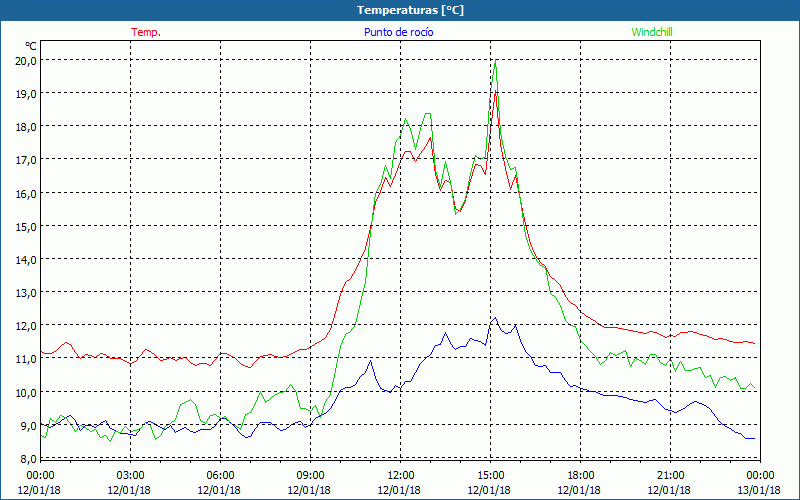Screen dimensions: 800x500
Task: Click the "00:00" time label above 12/01/18
Action: pos(40,476)
